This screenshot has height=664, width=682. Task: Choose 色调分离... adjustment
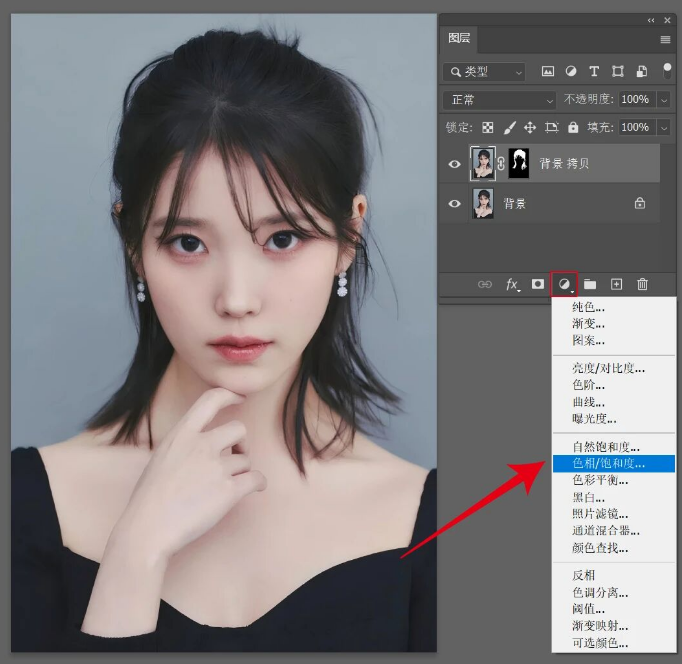(614, 593)
